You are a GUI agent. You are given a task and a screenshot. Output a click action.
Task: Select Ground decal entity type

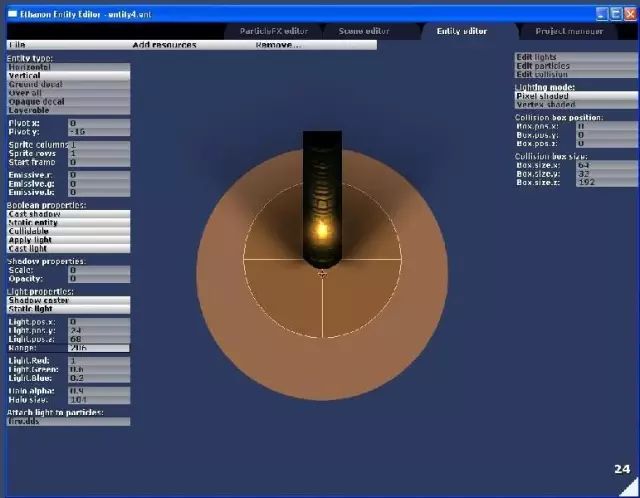[69, 84]
